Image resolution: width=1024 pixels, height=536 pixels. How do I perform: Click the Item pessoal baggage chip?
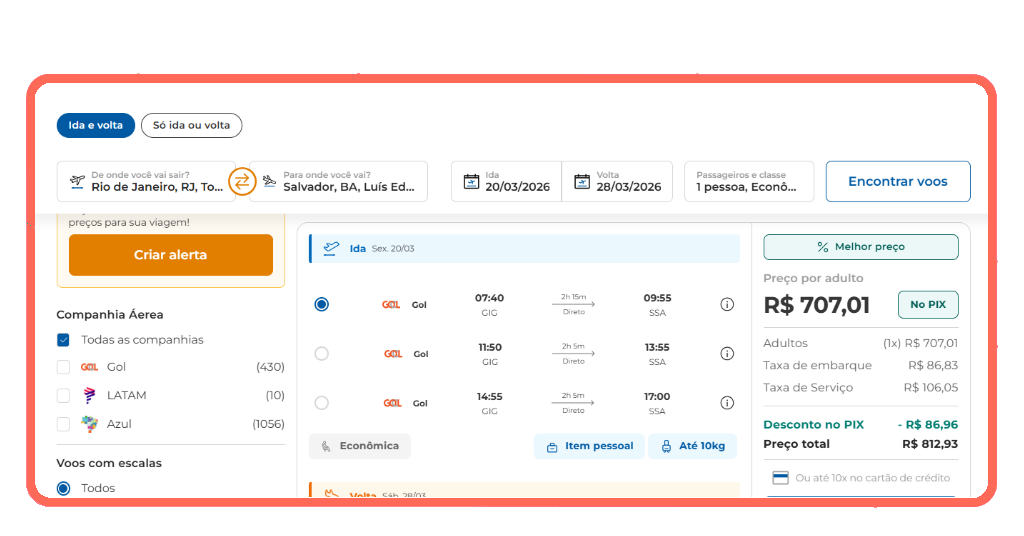589,446
